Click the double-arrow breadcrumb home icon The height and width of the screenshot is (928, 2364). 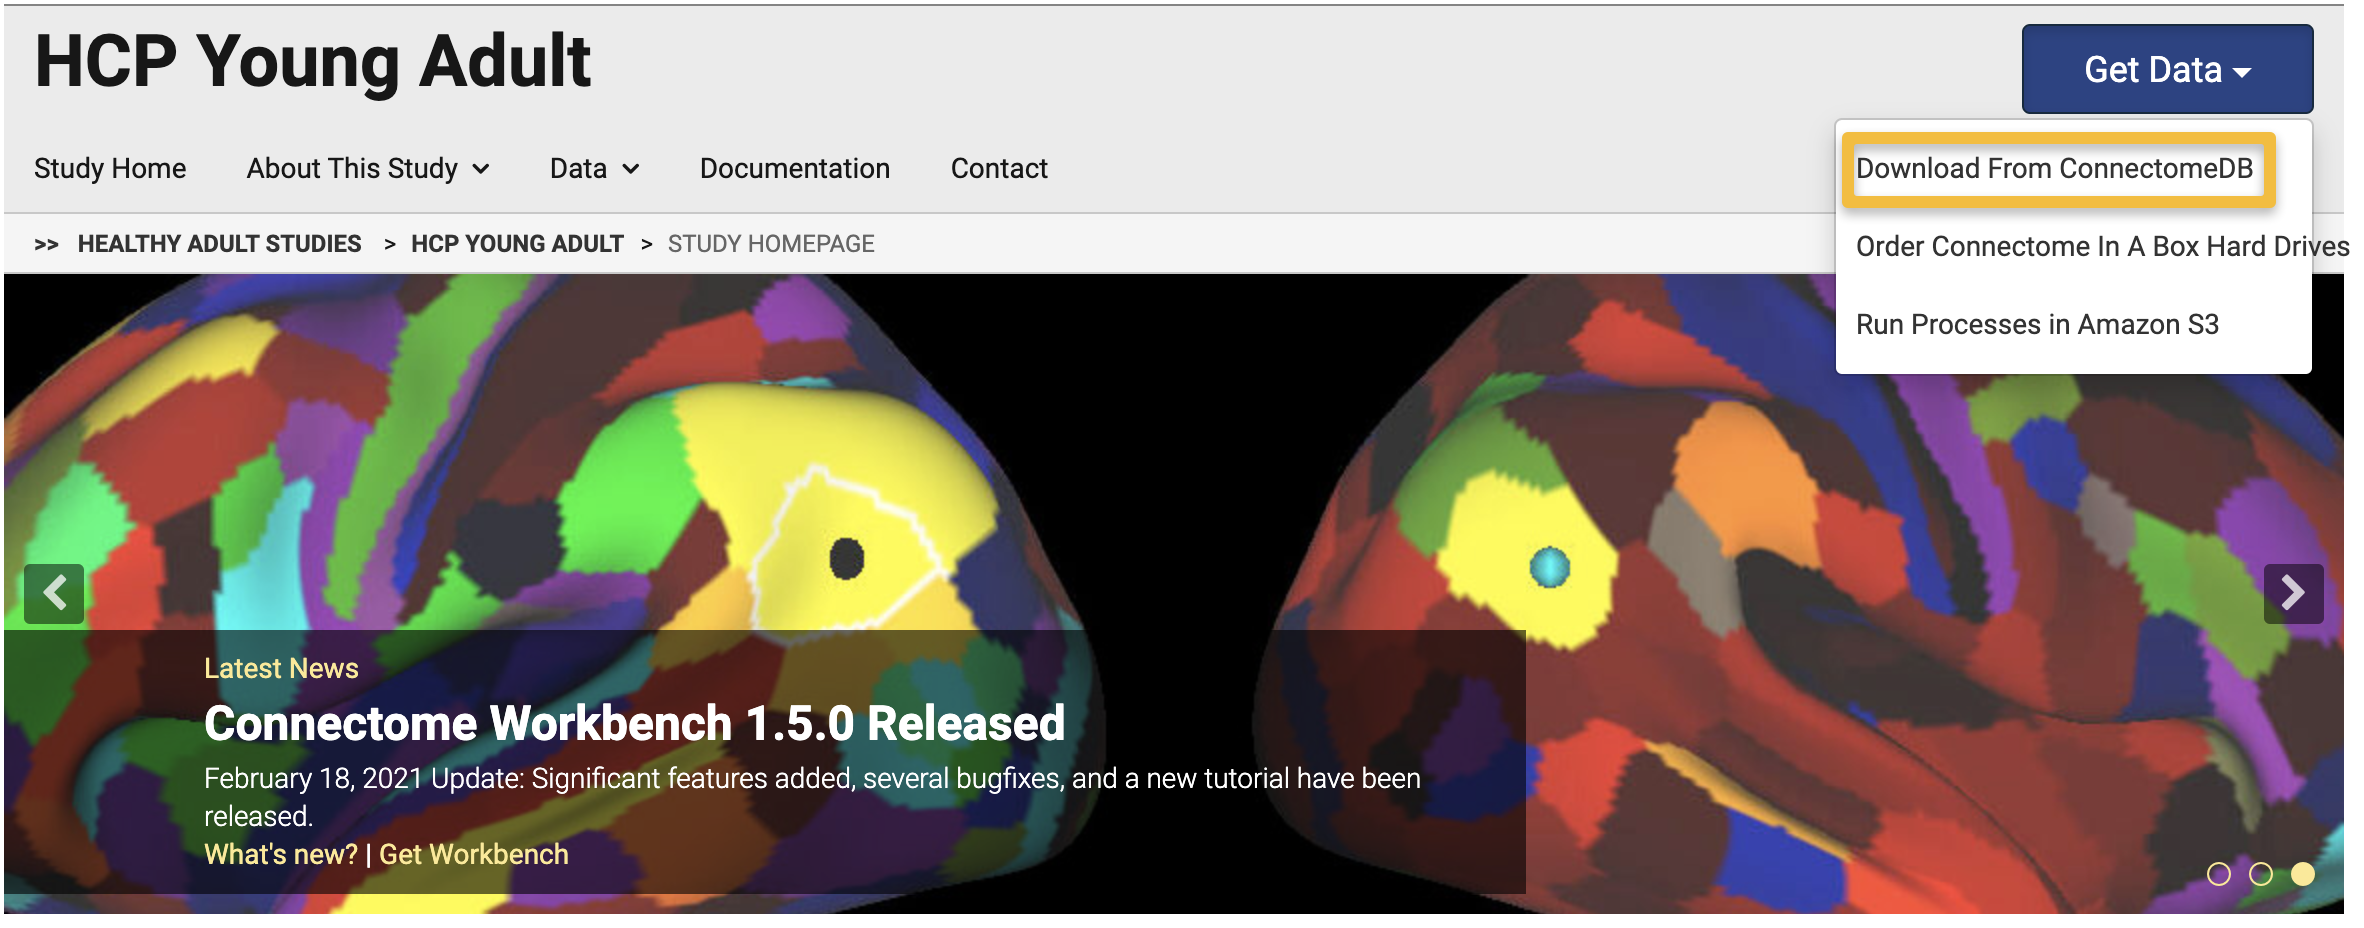(x=46, y=244)
